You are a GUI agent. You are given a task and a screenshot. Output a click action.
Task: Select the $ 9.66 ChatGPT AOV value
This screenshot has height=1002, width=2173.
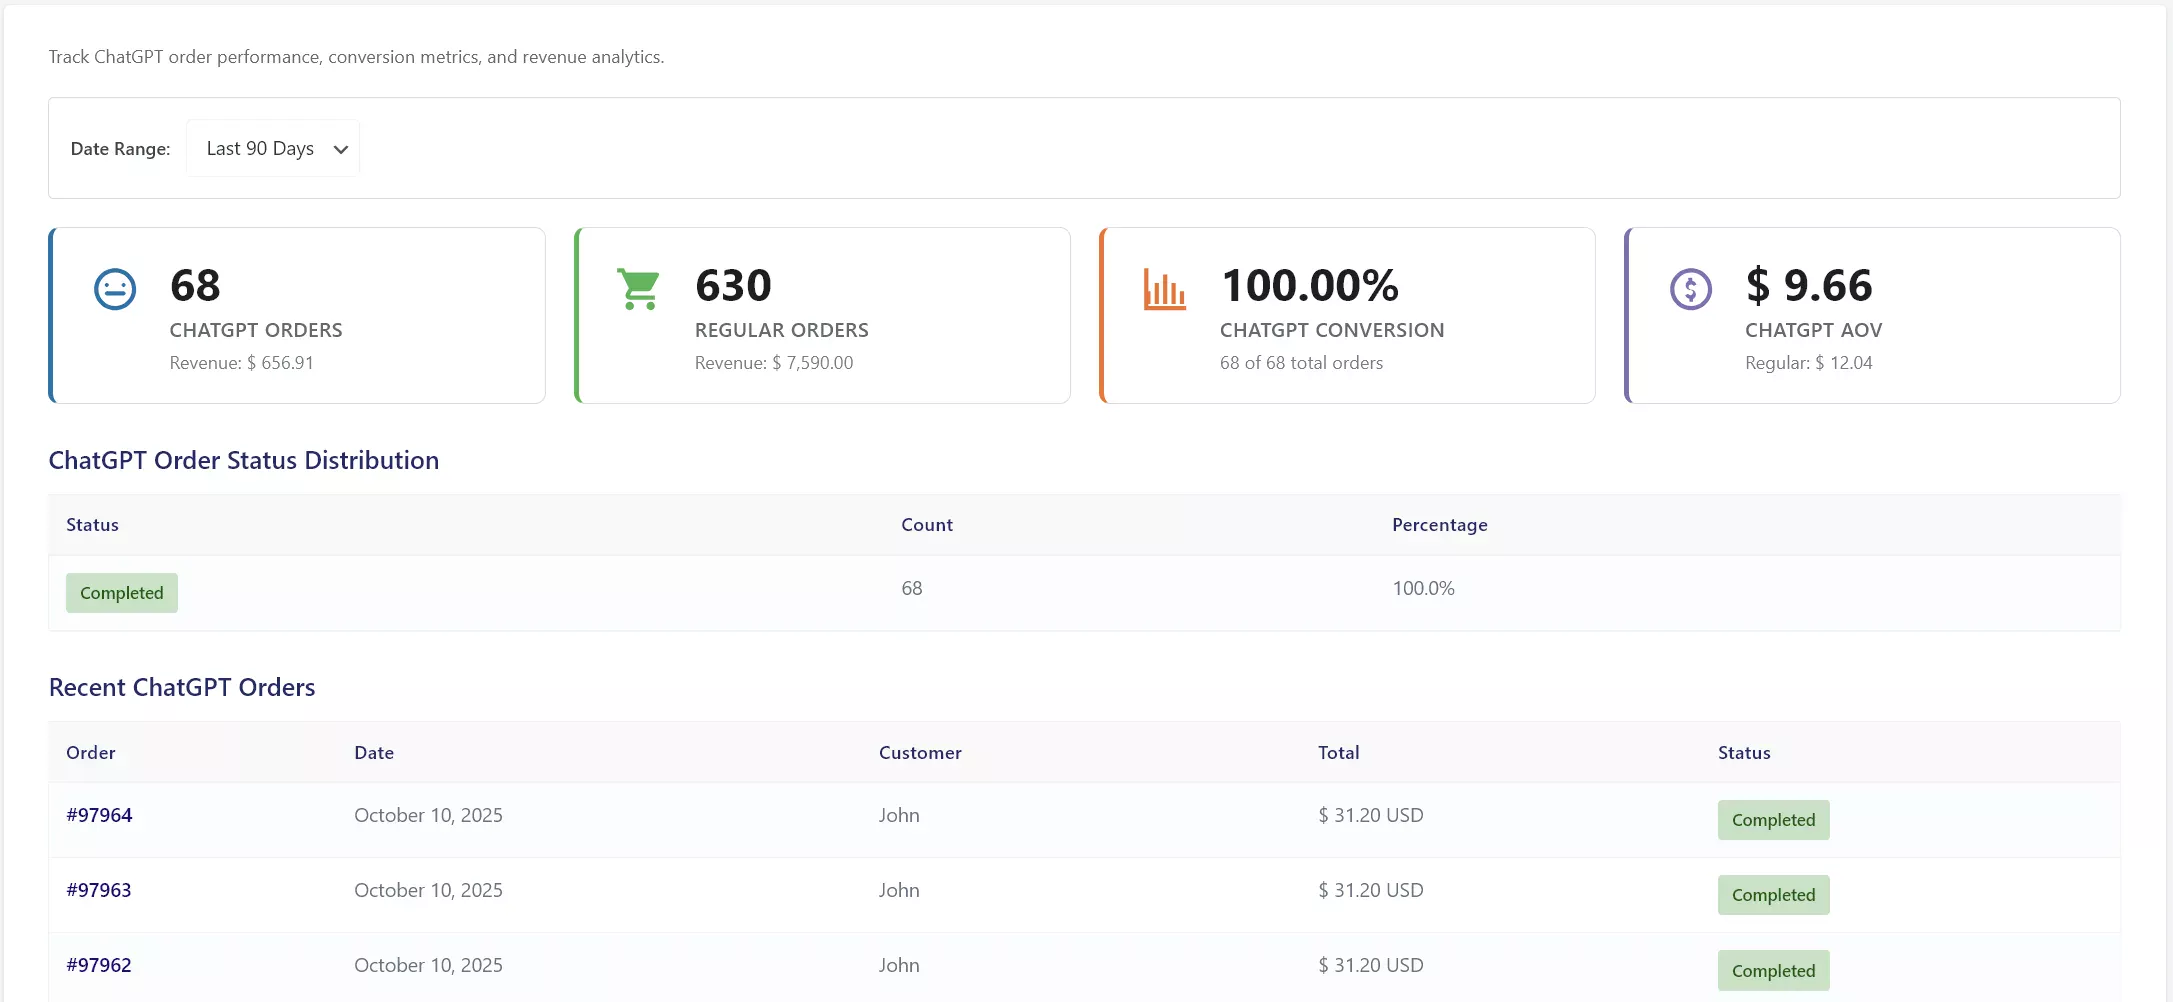pos(1809,286)
